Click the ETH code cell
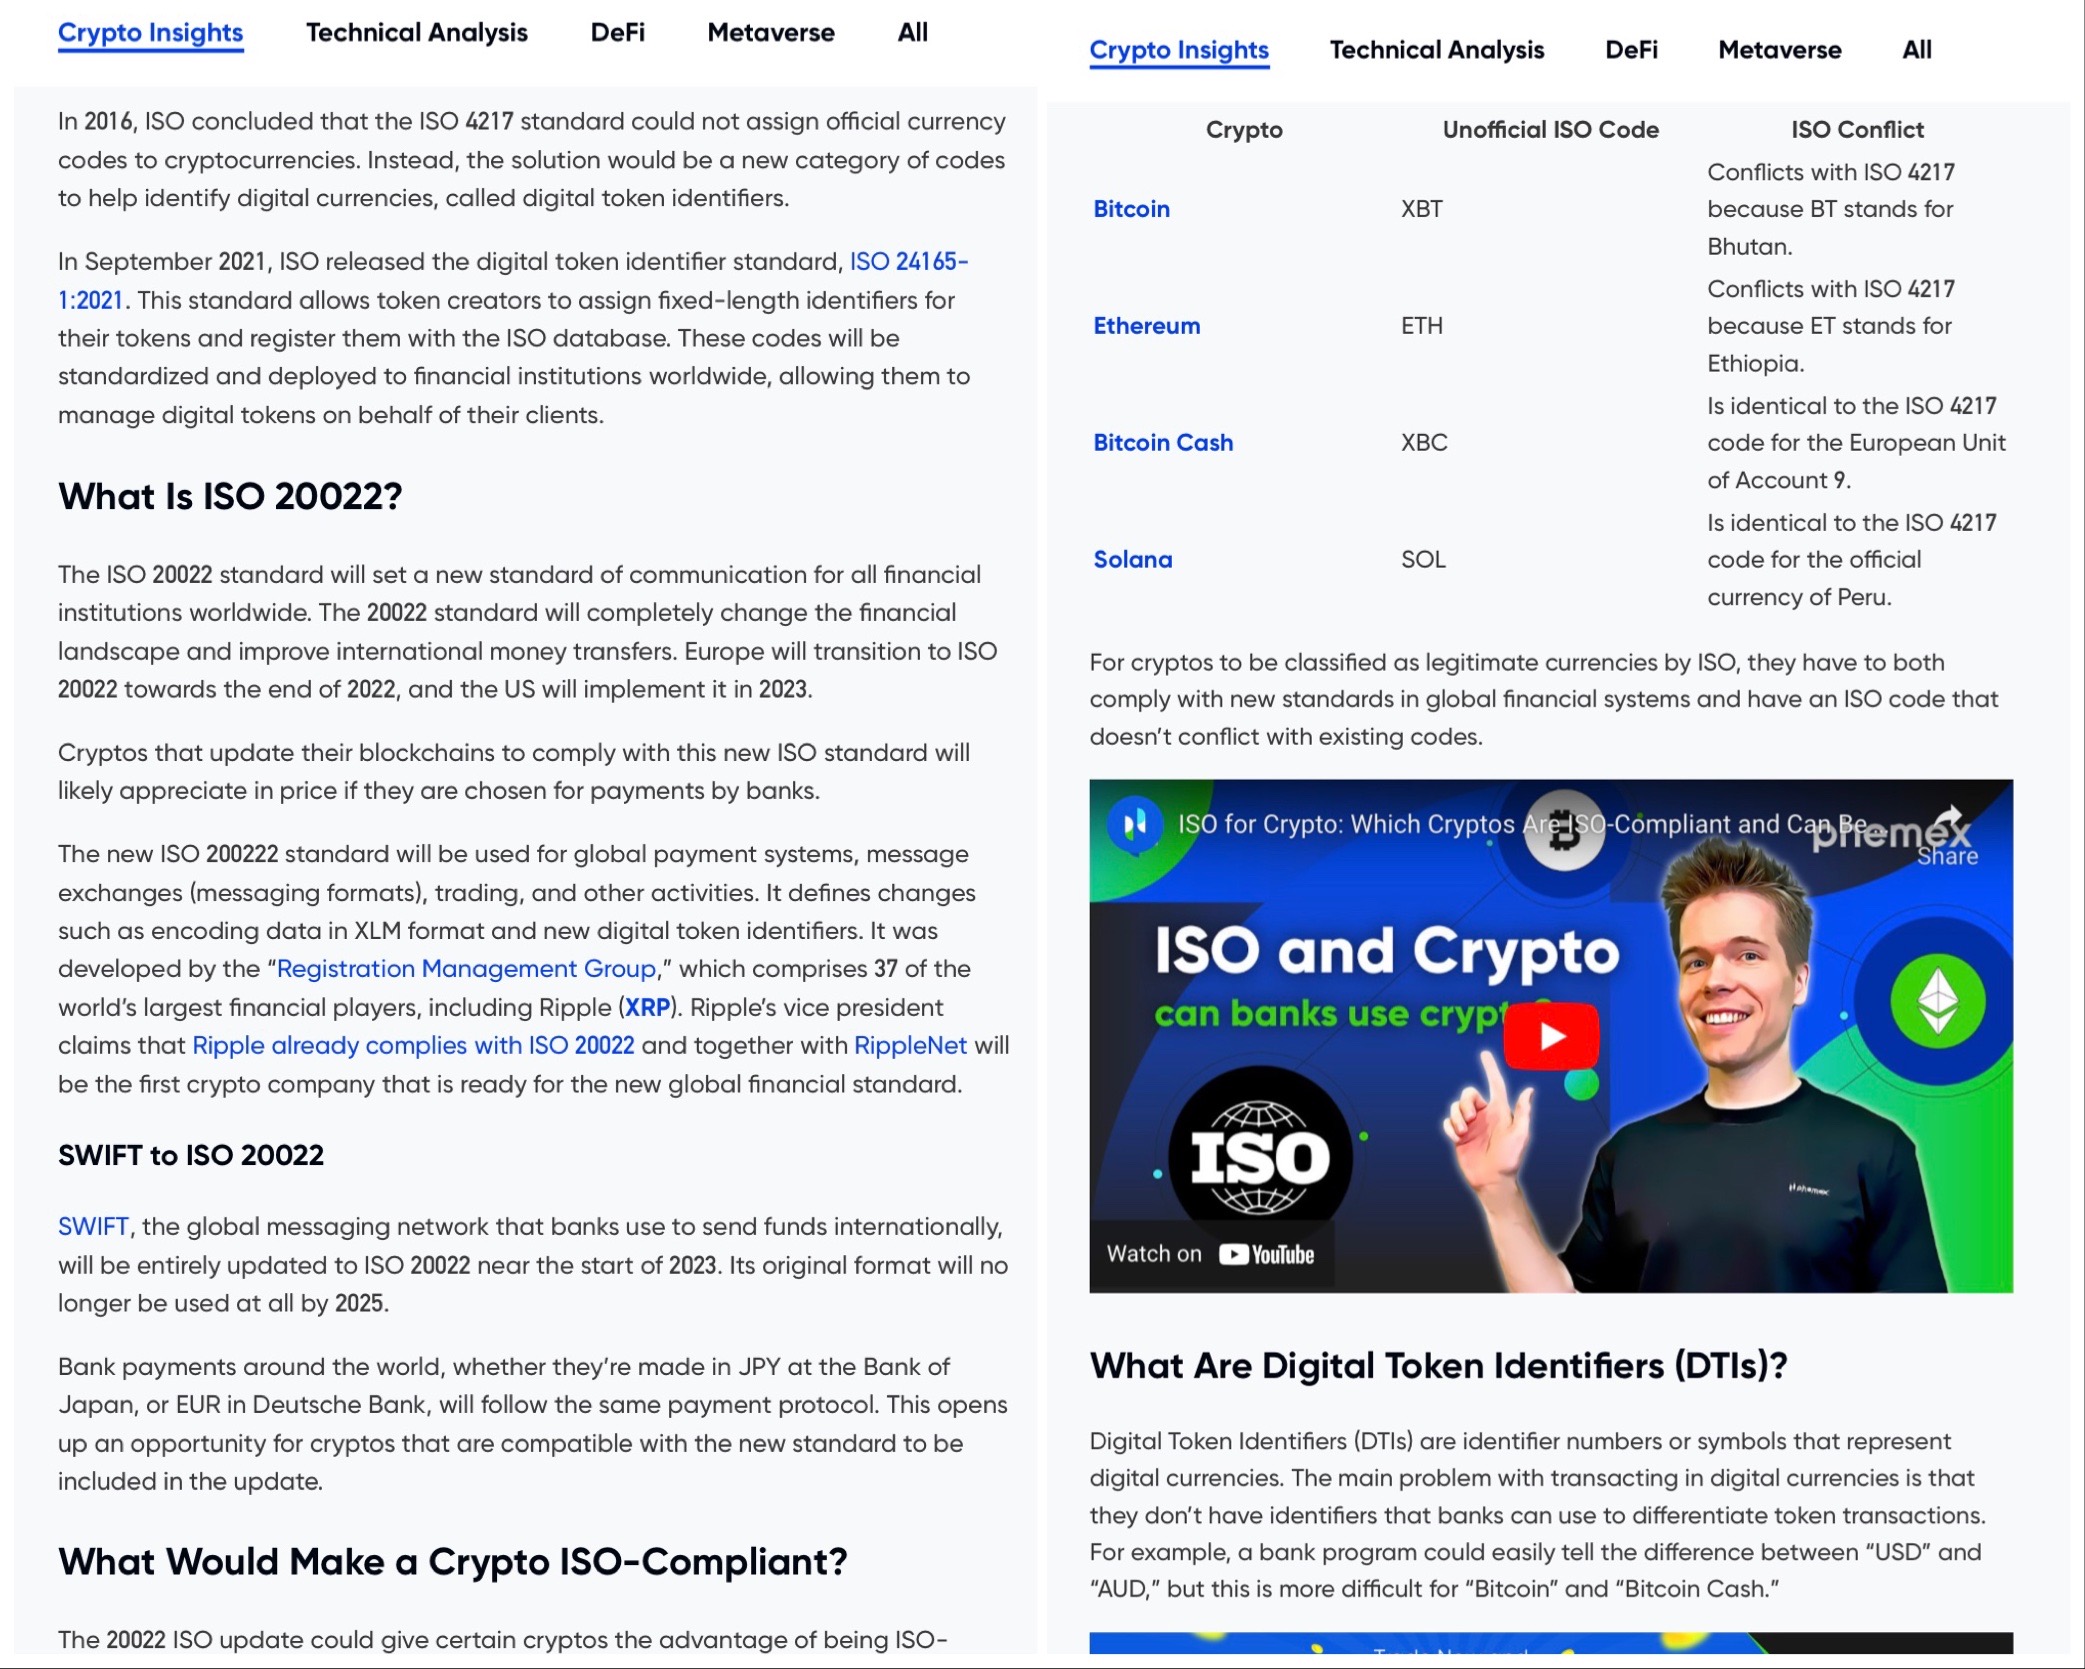 click(x=1421, y=326)
